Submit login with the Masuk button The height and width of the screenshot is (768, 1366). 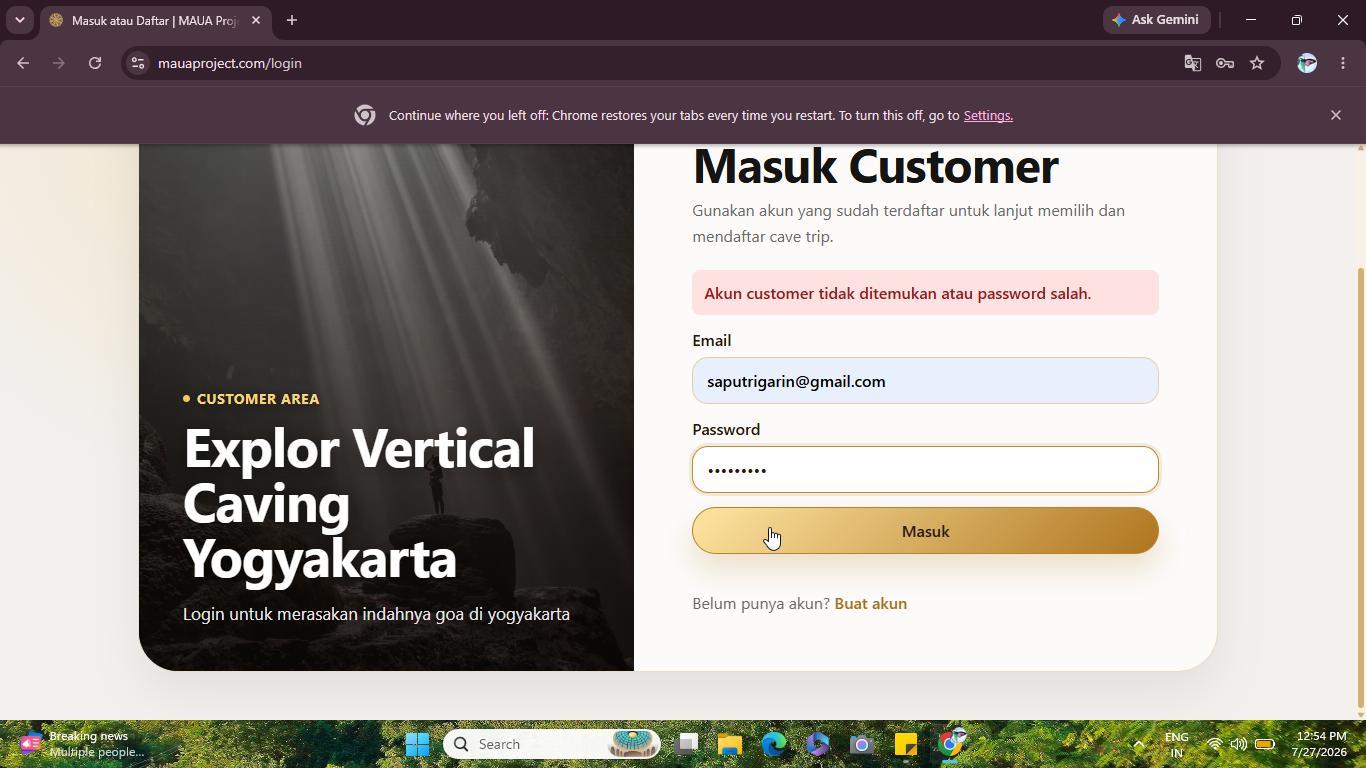pos(925,531)
